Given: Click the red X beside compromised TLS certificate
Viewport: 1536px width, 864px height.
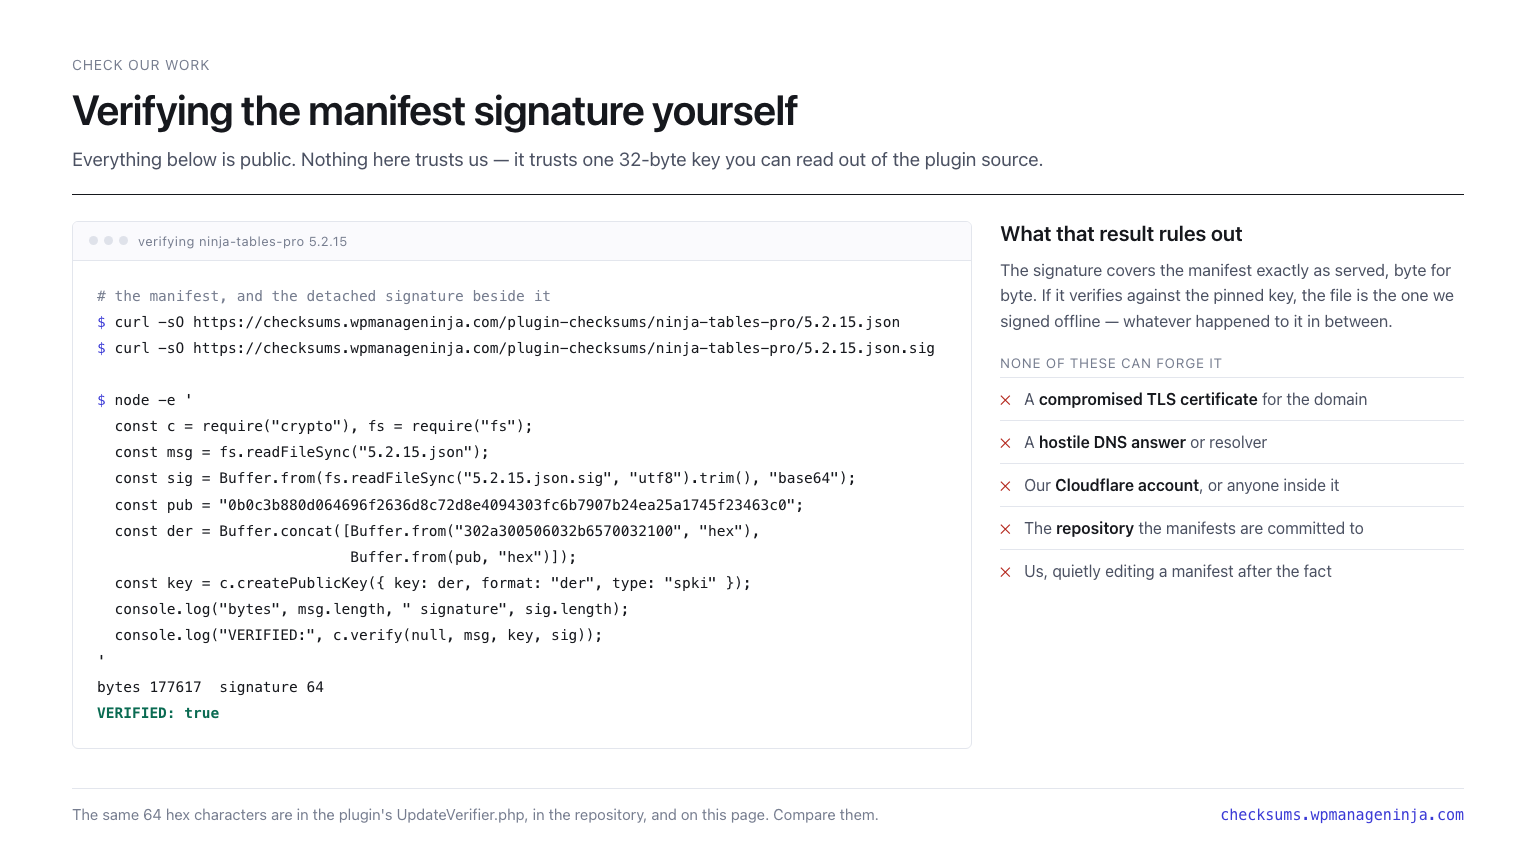Looking at the screenshot, I should pos(1006,400).
